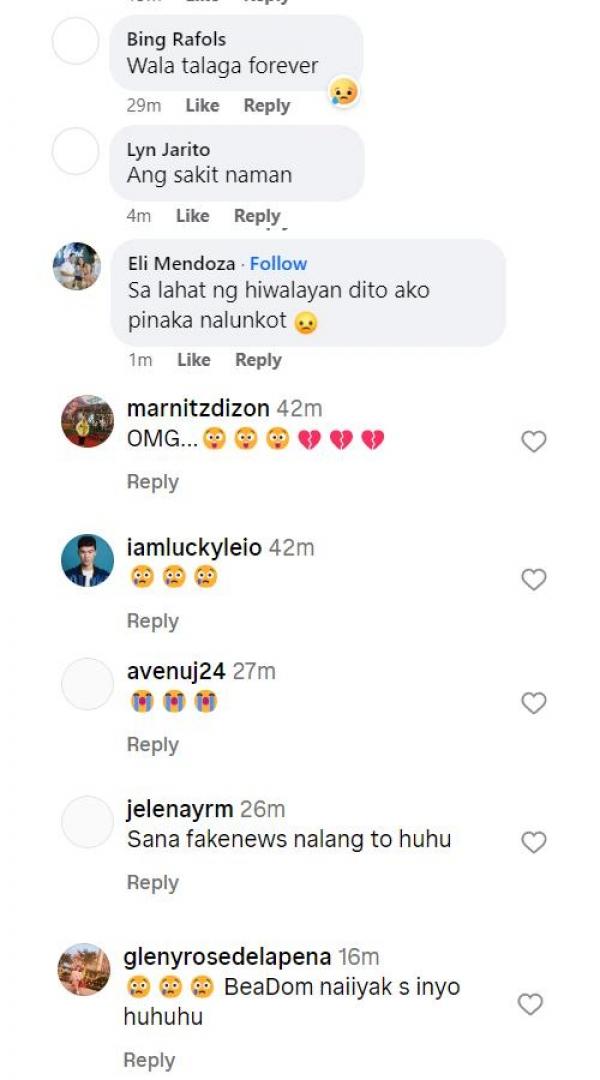Reply to jelenayrm's fakenews comment
Screen dimensions: 600x1080
click(152, 883)
